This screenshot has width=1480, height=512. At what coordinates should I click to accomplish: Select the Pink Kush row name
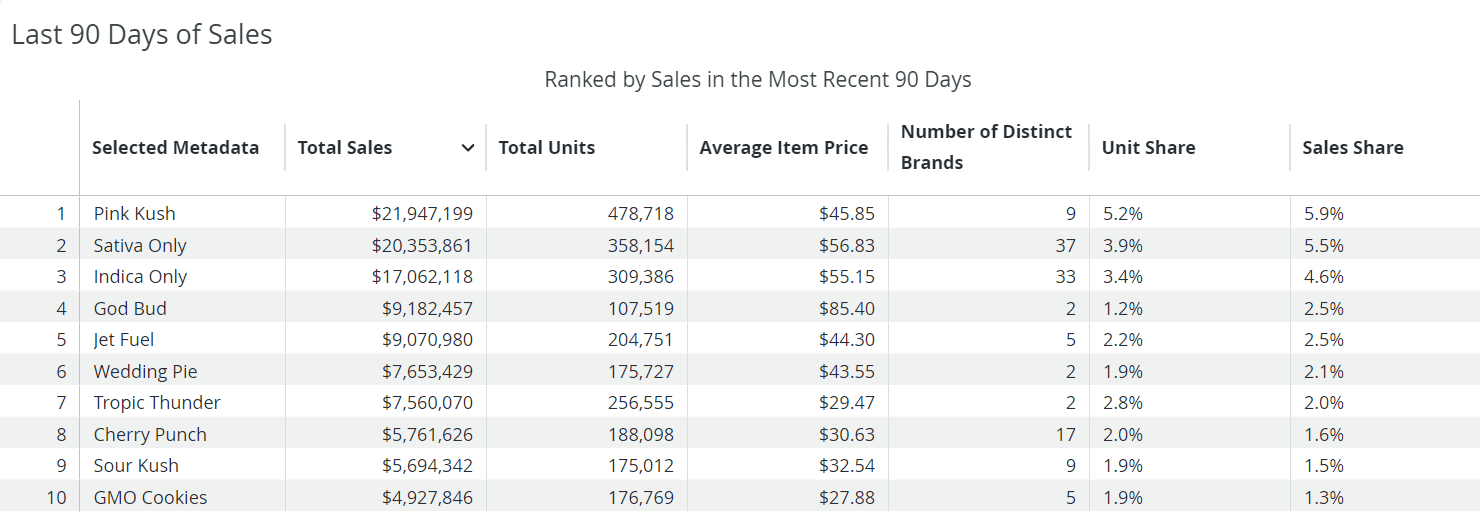134,213
